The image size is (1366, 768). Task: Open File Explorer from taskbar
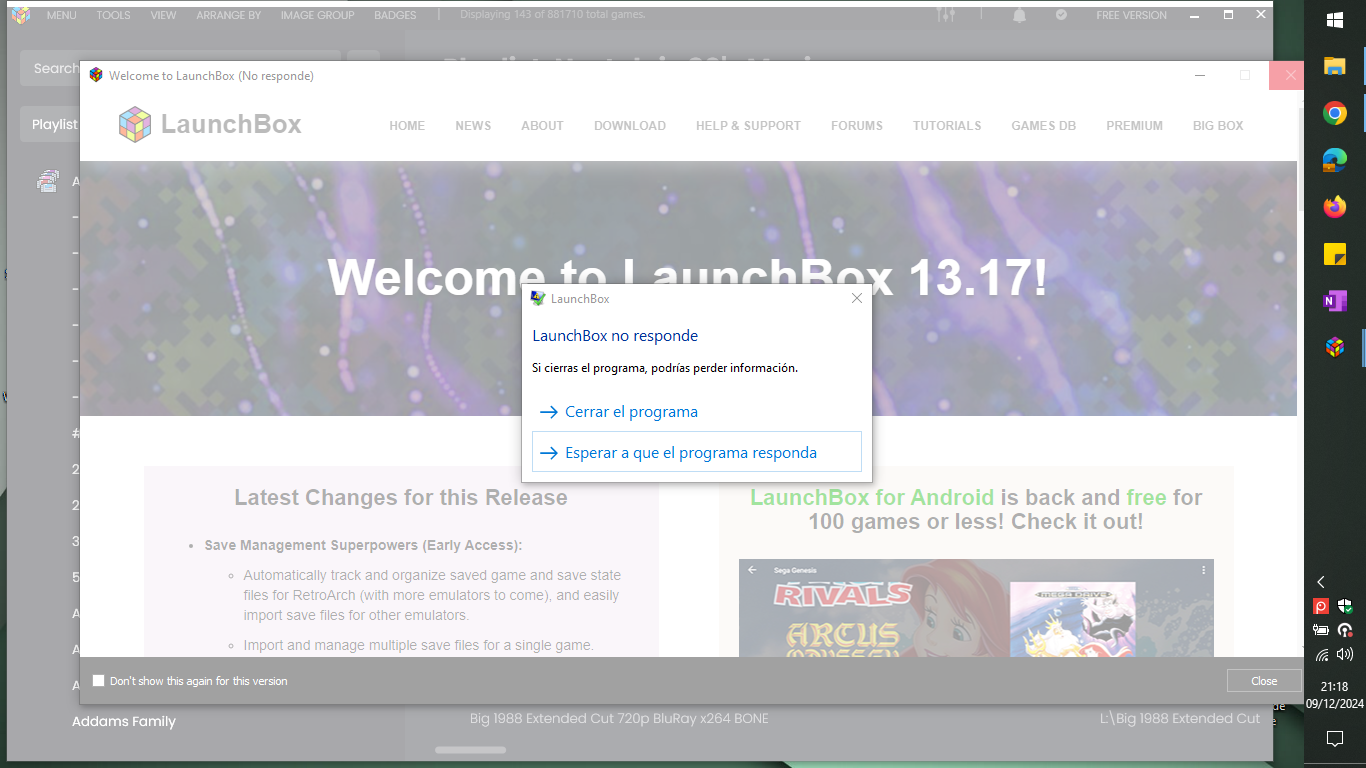point(1334,66)
